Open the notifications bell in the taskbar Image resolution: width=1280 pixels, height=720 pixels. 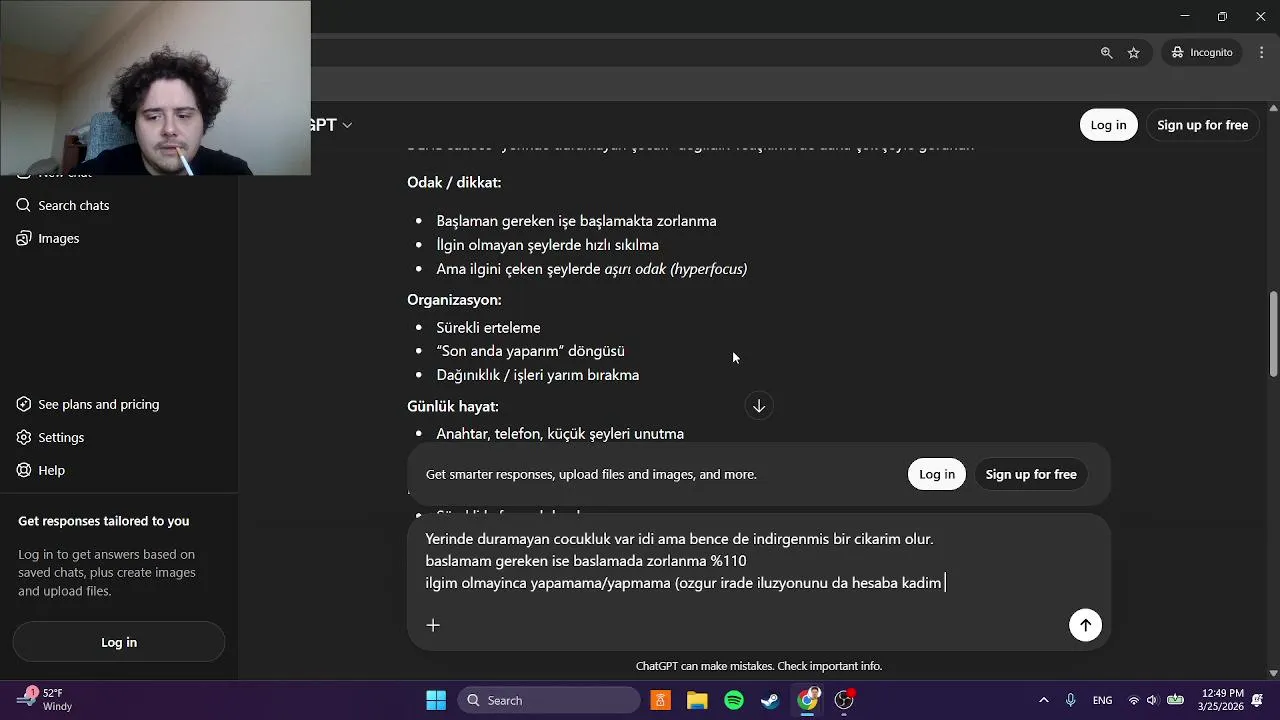click(1257, 700)
